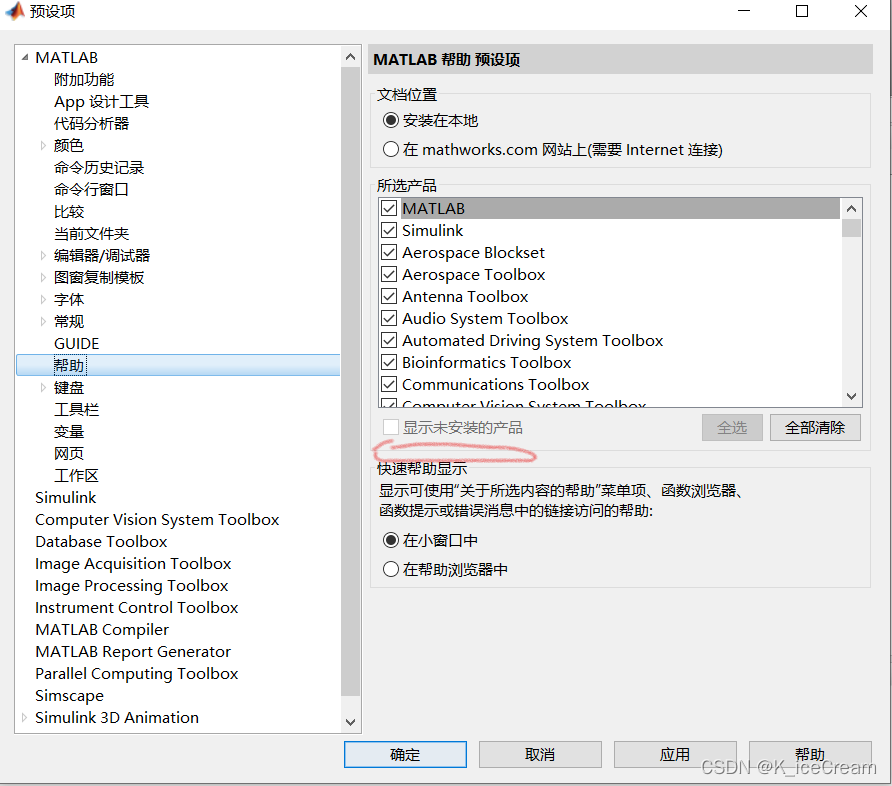Choose 在帮助浏览器中 radio button
Image resolution: width=892 pixels, height=786 pixels.
pos(390,569)
